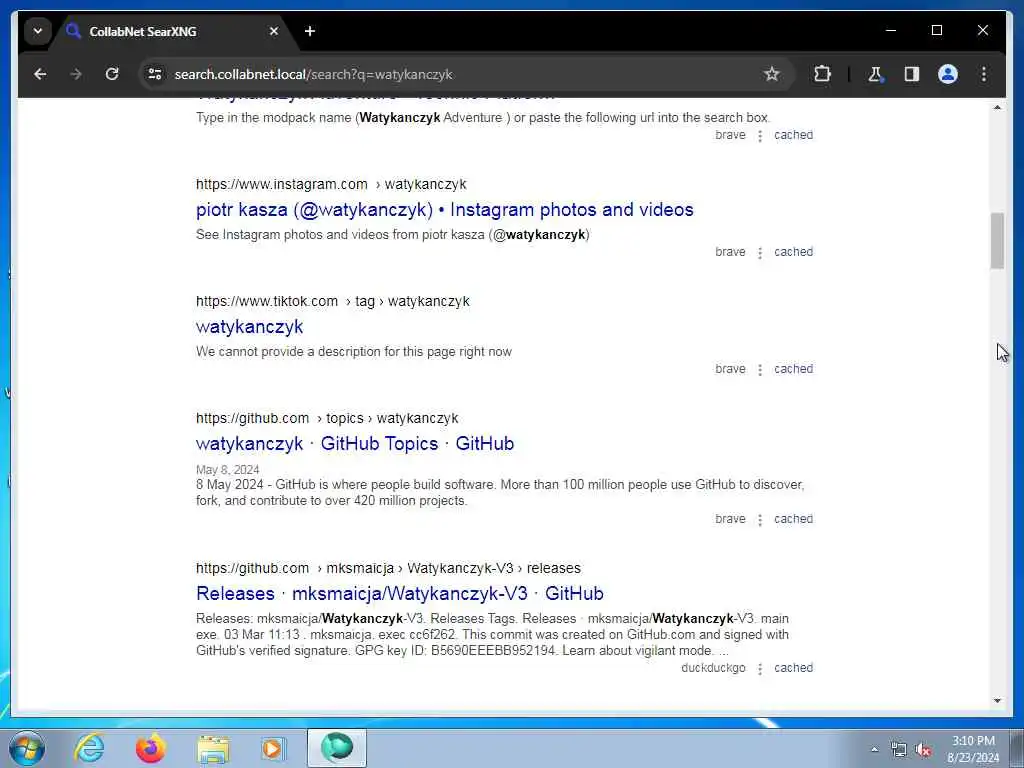Open Windows Media Player from taskbar
This screenshot has width=1024, height=768.
click(273, 748)
